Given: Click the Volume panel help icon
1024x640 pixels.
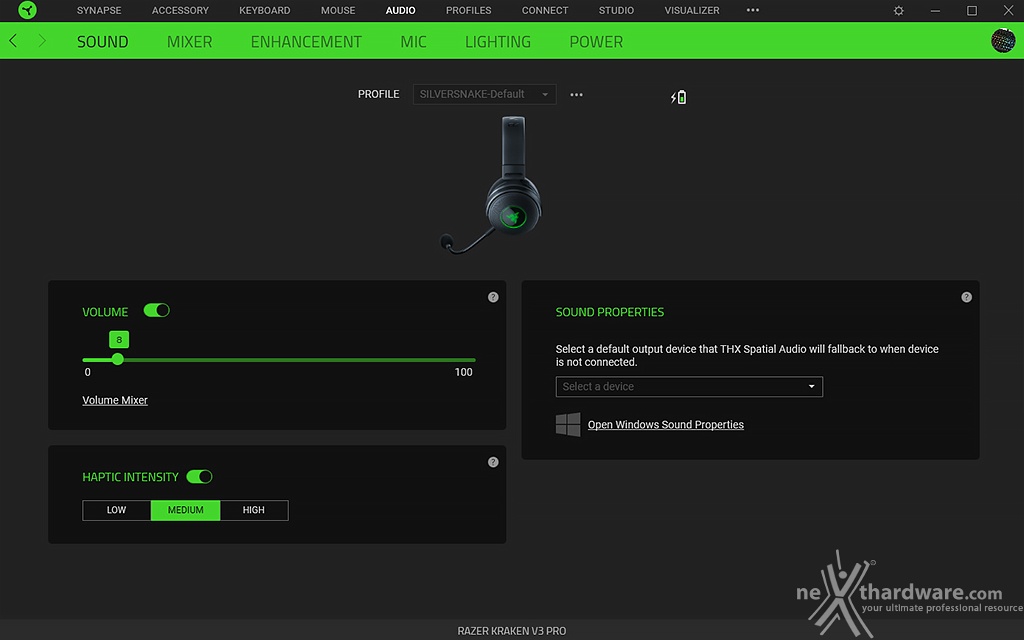Looking at the screenshot, I should [493, 297].
